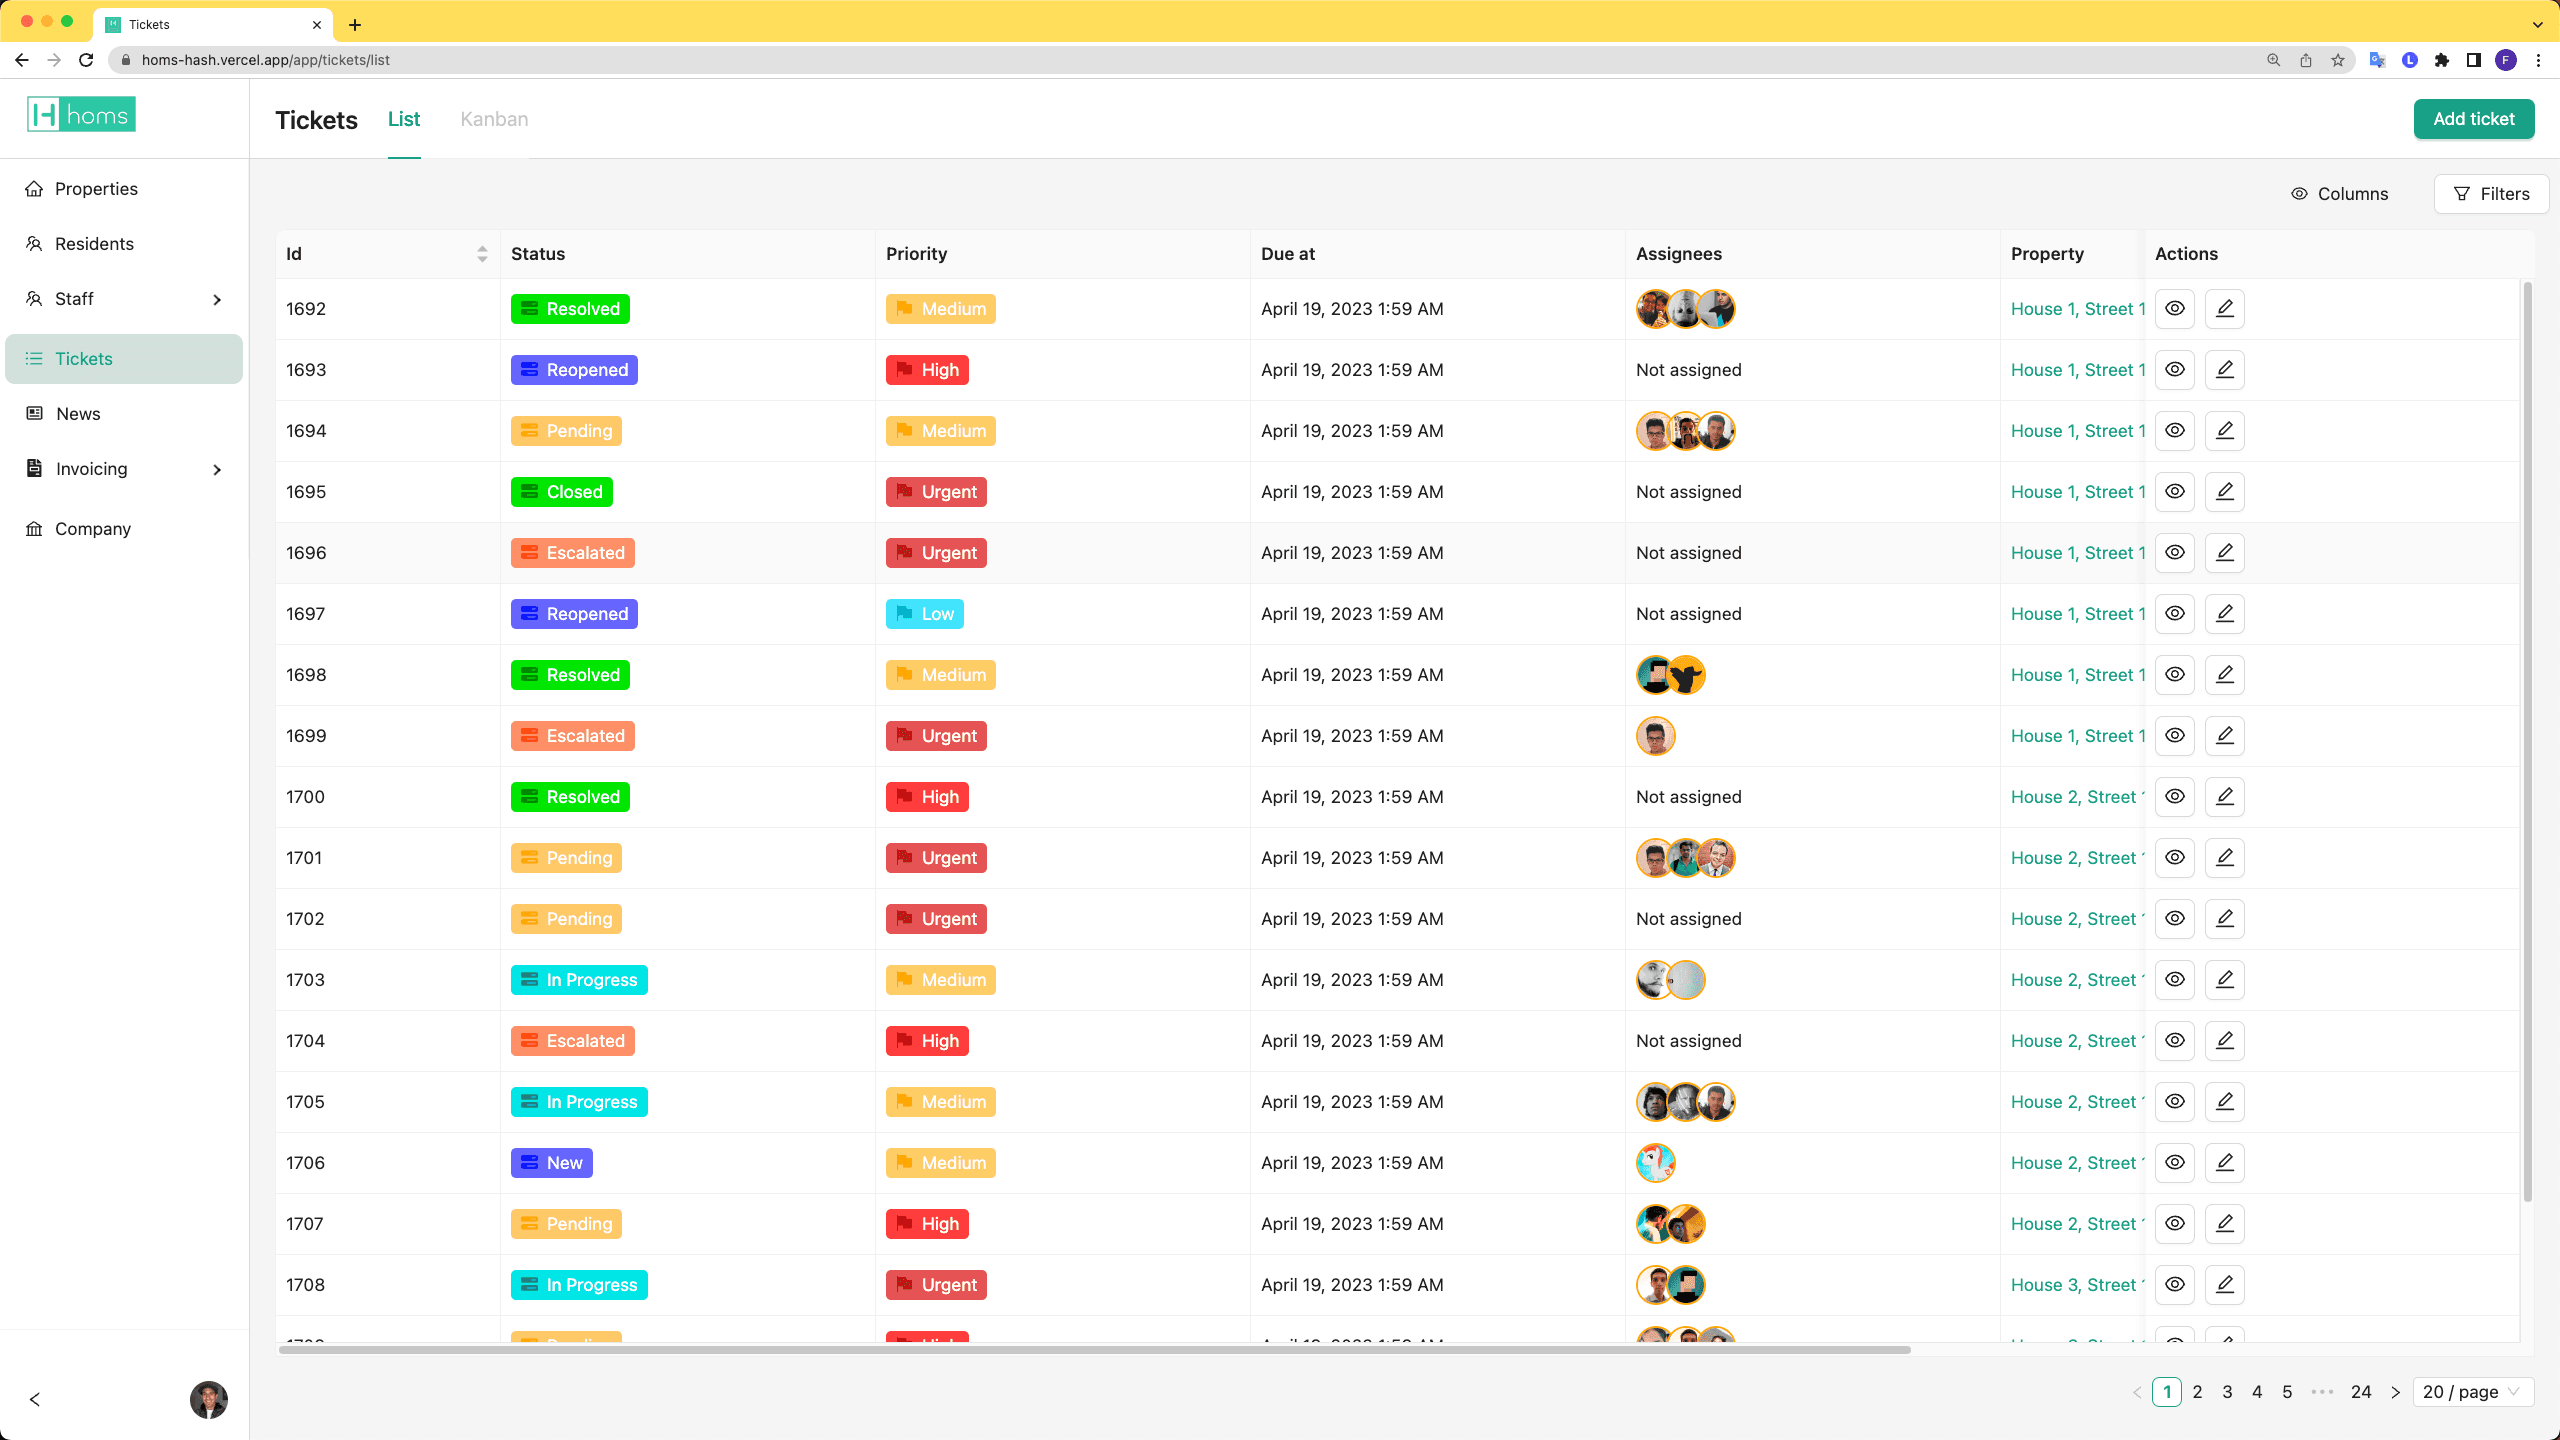Open the 20 / page size dropdown

tap(2472, 1392)
